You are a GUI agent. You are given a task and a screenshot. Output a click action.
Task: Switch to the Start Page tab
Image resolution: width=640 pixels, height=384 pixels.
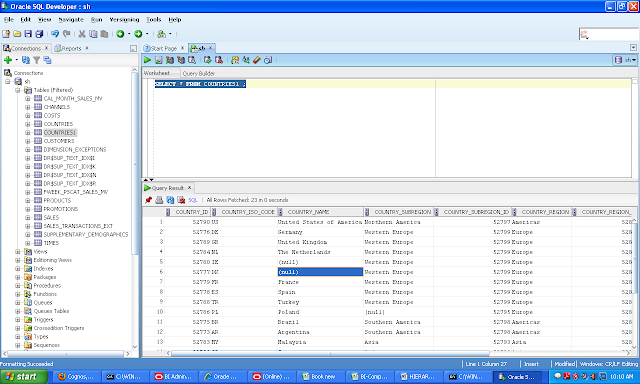(164, 48)
